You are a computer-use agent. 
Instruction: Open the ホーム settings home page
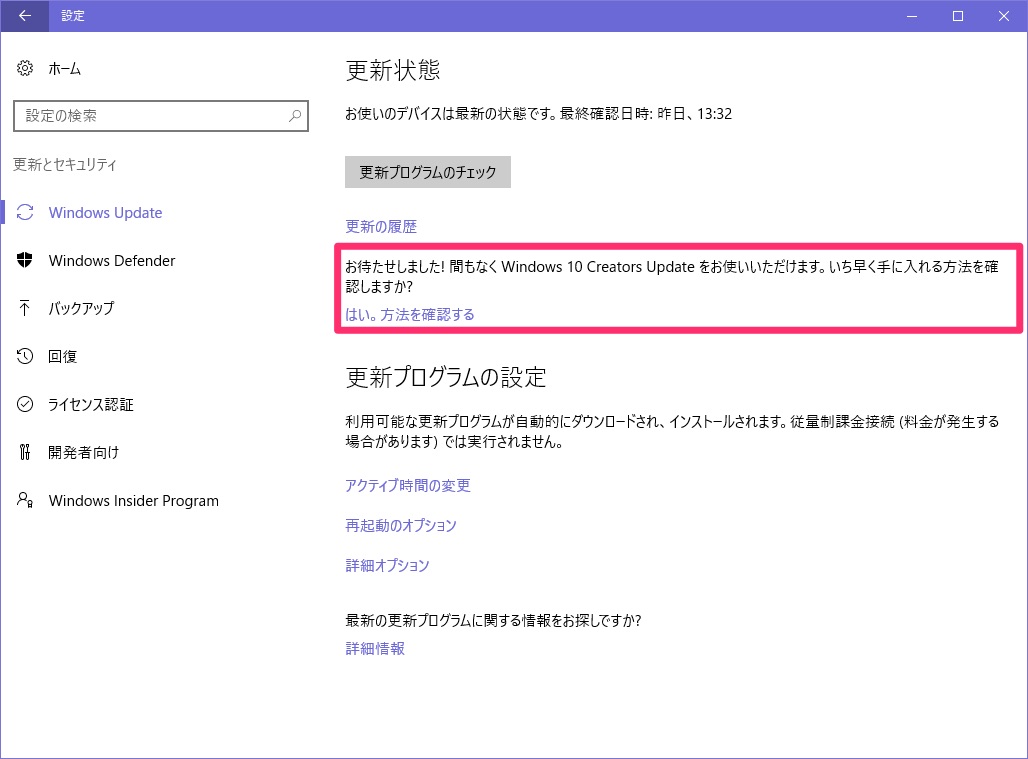(x=64, y=68)
